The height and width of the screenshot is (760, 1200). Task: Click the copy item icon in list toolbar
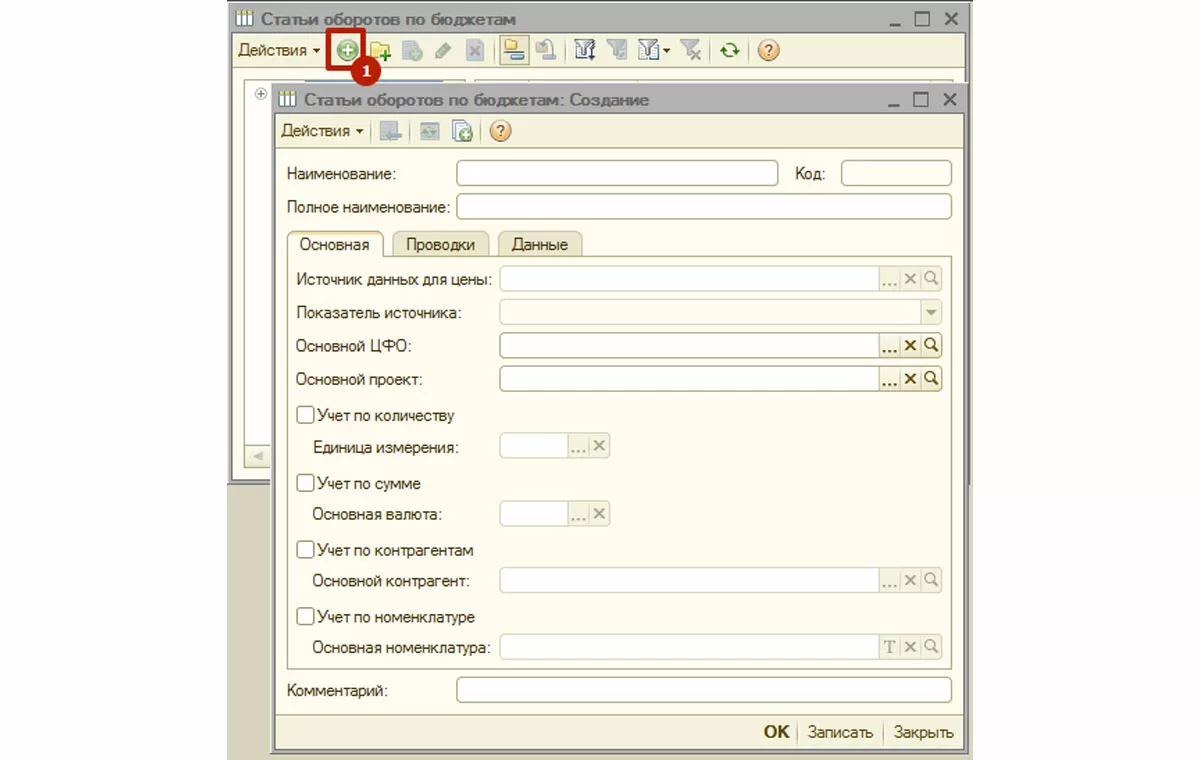click(411, 50)
